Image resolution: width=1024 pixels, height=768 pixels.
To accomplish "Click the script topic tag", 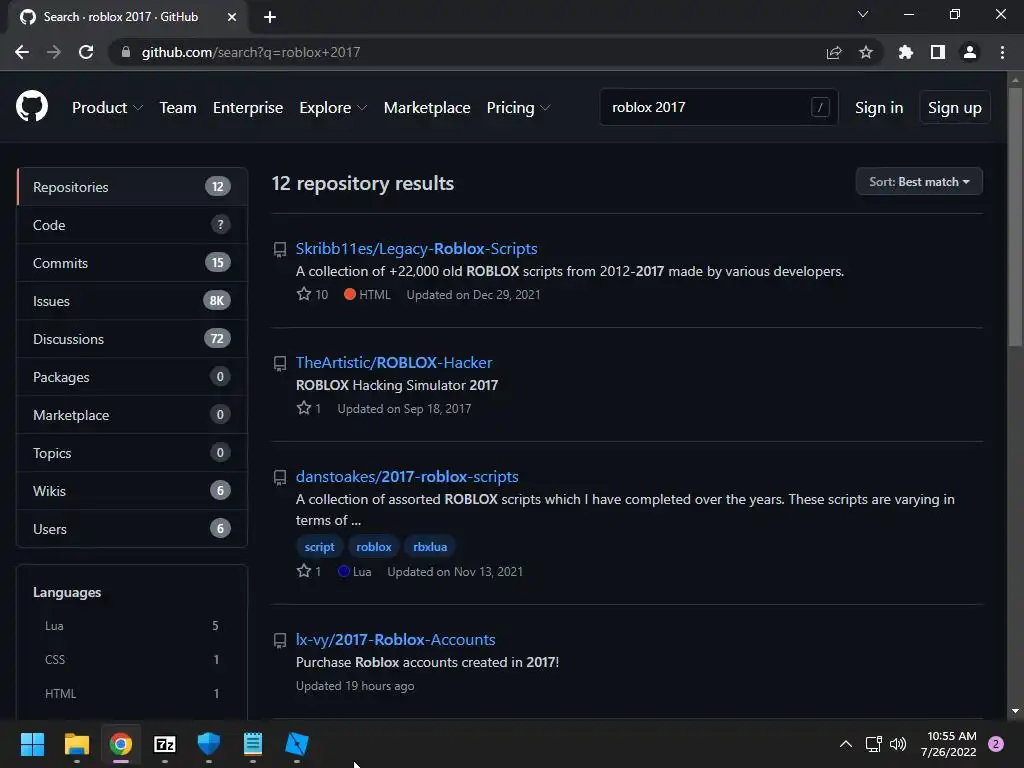I will (x=319, y=547).
